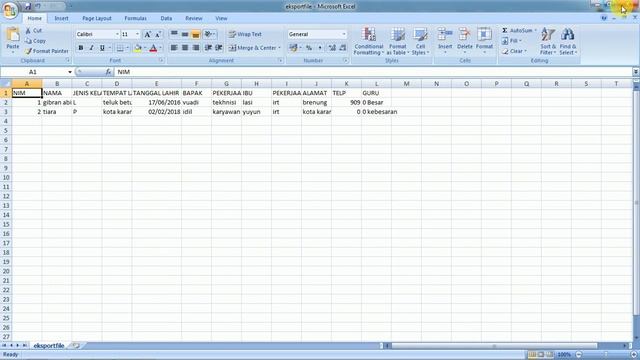Viewport: 640px width, 360px height.
Task: Apply the red font color
Action: (153, 48)
